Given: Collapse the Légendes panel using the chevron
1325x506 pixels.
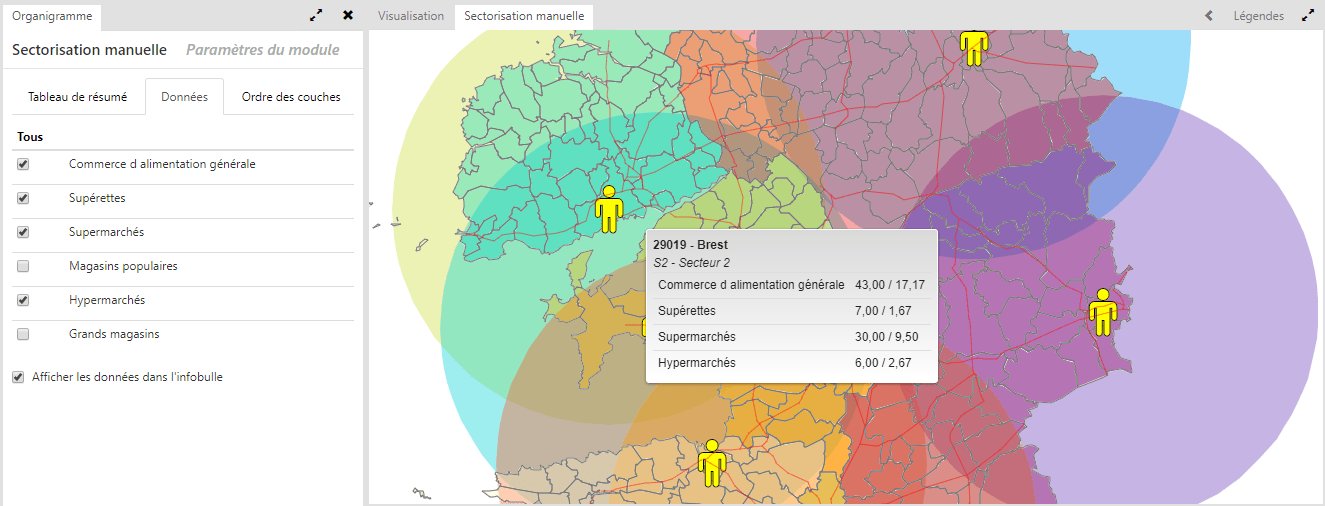Looking at the screenshot, I should [x=1208, y=16].
